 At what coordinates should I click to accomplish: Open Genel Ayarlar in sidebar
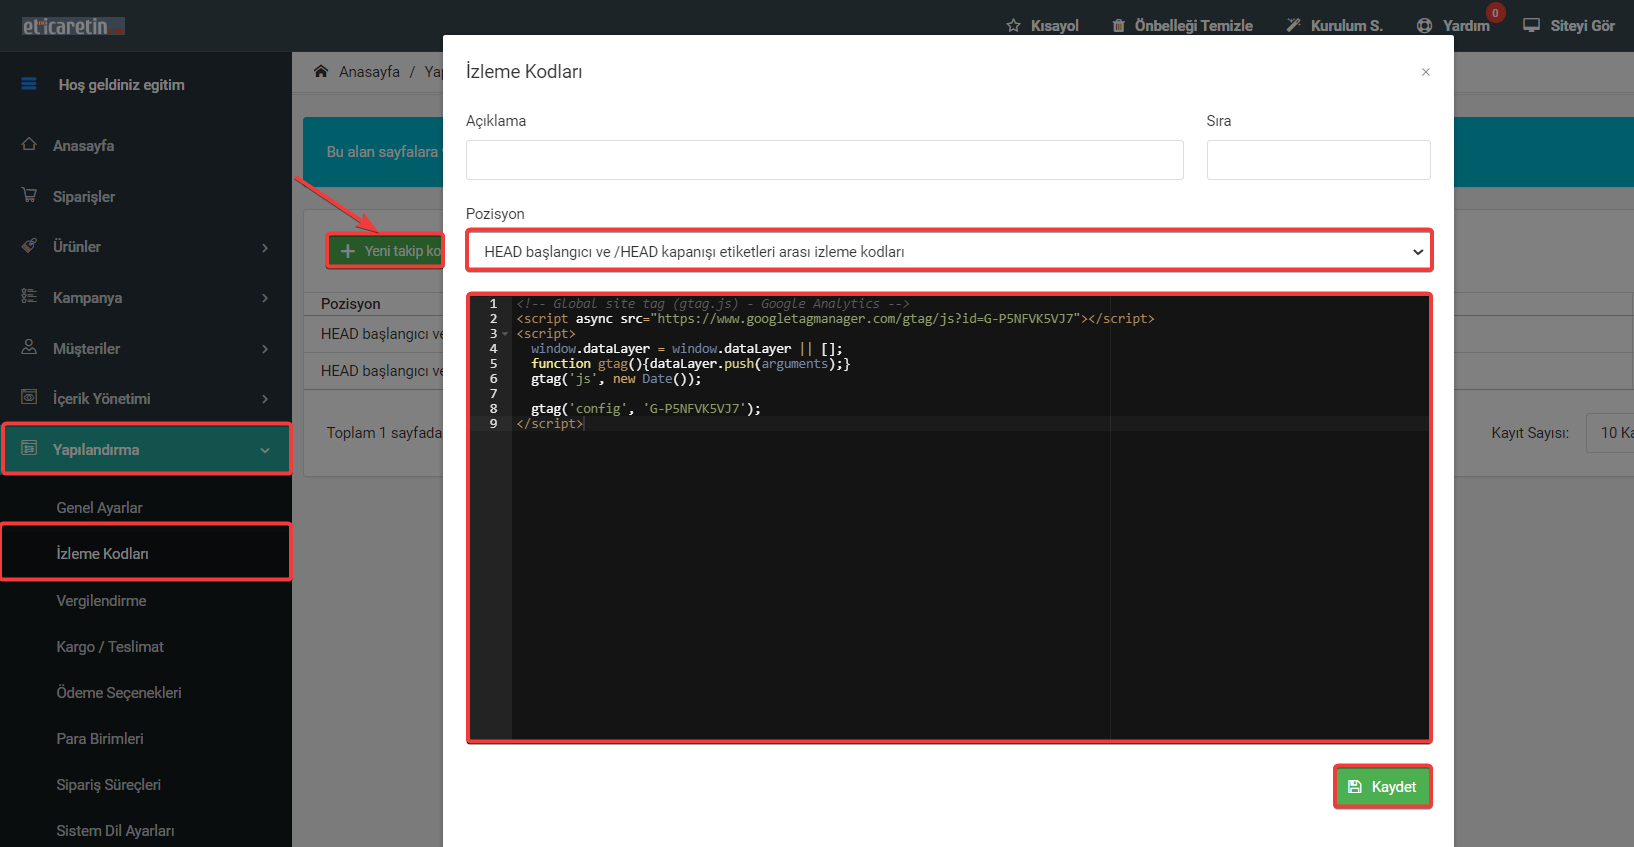(x=99, y=508)
